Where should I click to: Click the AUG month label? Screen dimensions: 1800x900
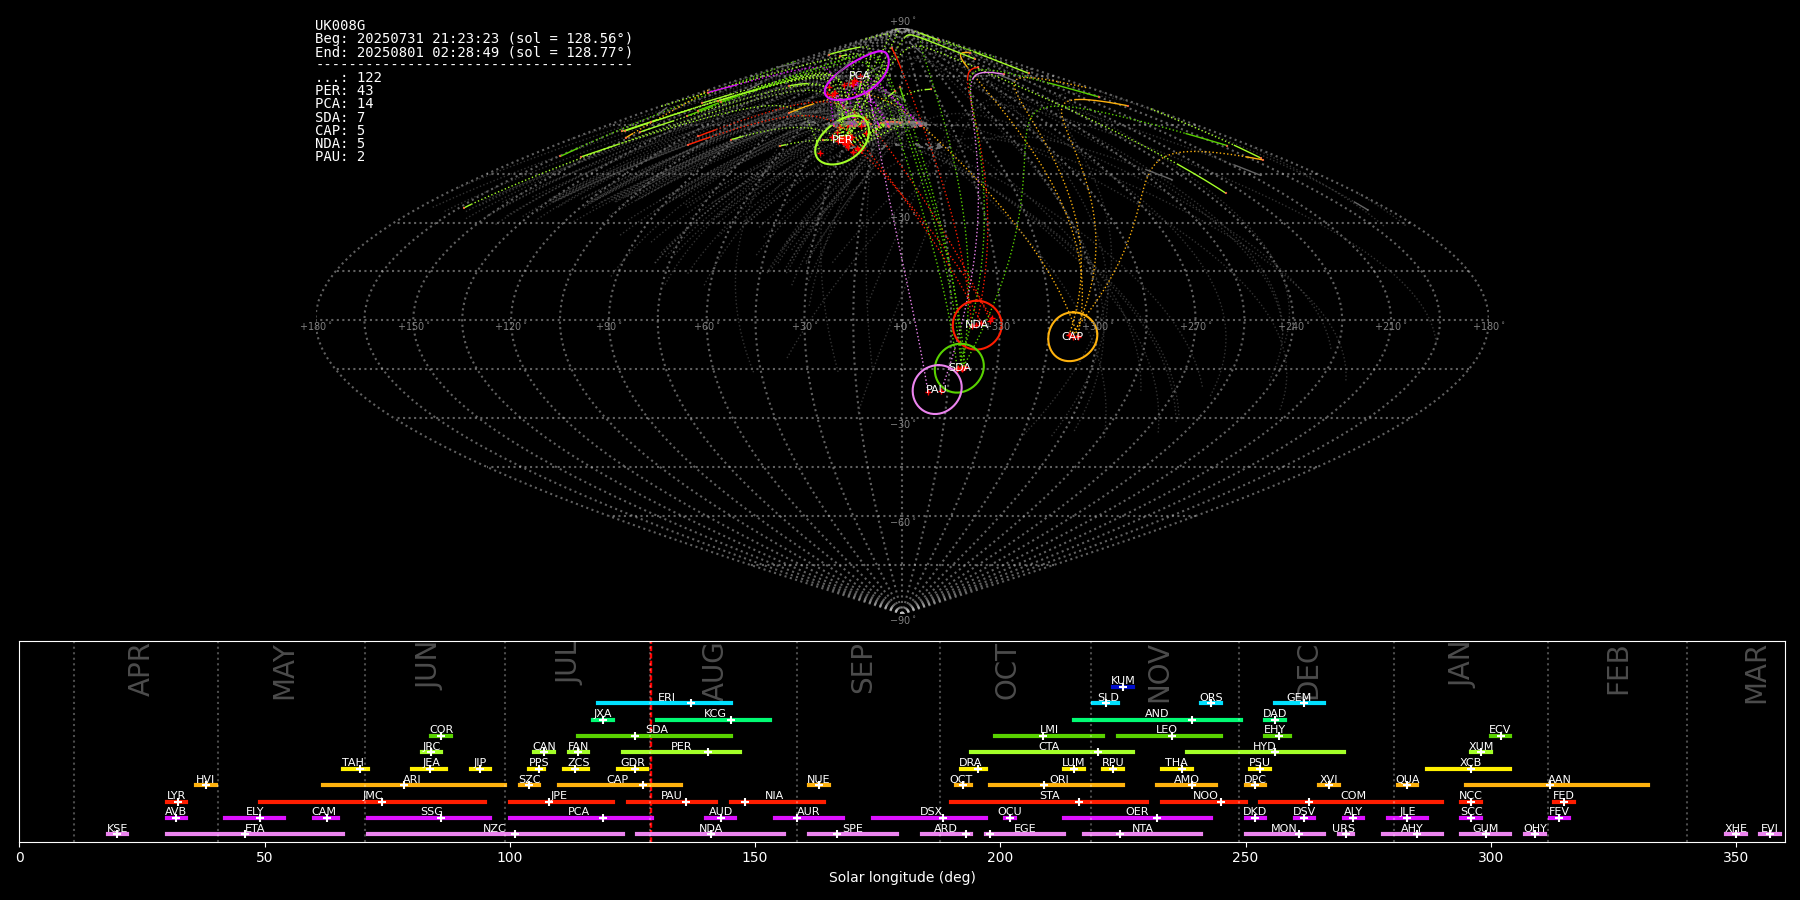click(713, 672)
